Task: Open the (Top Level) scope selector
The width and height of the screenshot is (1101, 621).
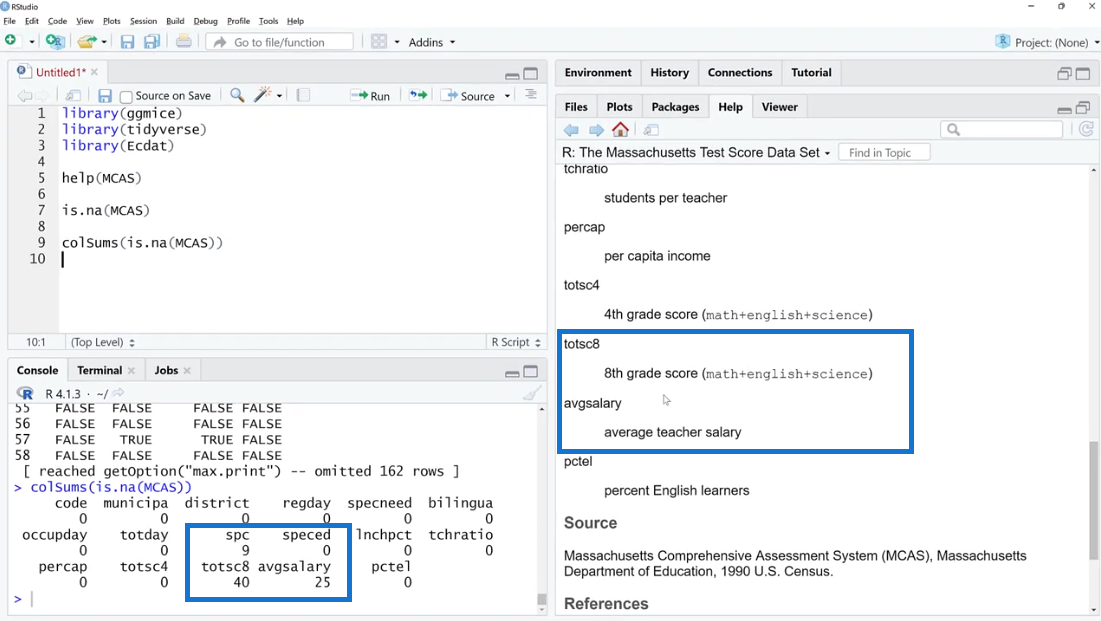Action: (x=103, y=342)
